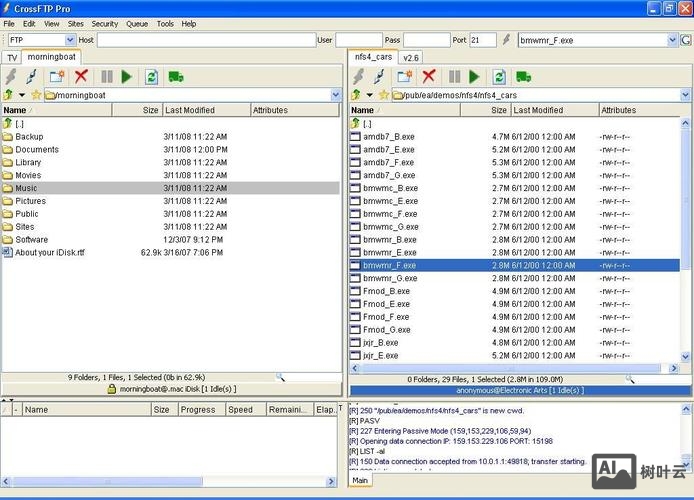Click the Host input field
The image size is (694, 500).
[x=205, y=40]
